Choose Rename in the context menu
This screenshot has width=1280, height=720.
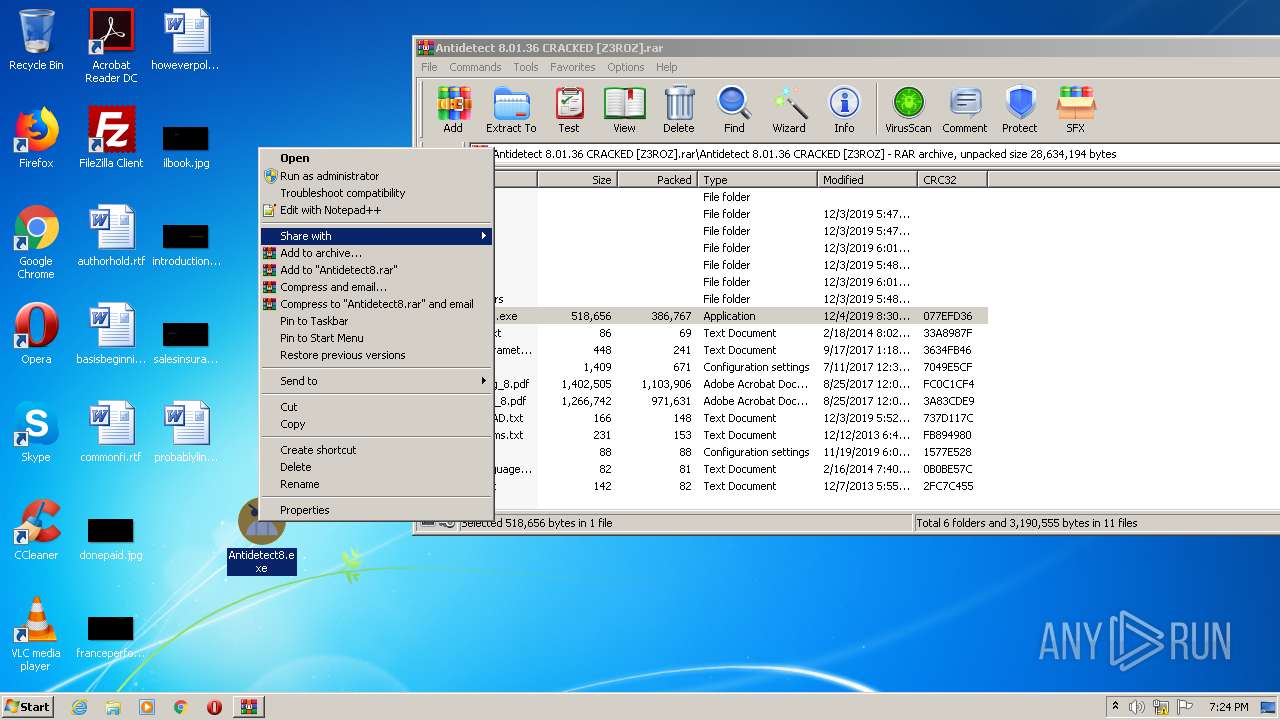pyautogui.click(x=376, y=484)
